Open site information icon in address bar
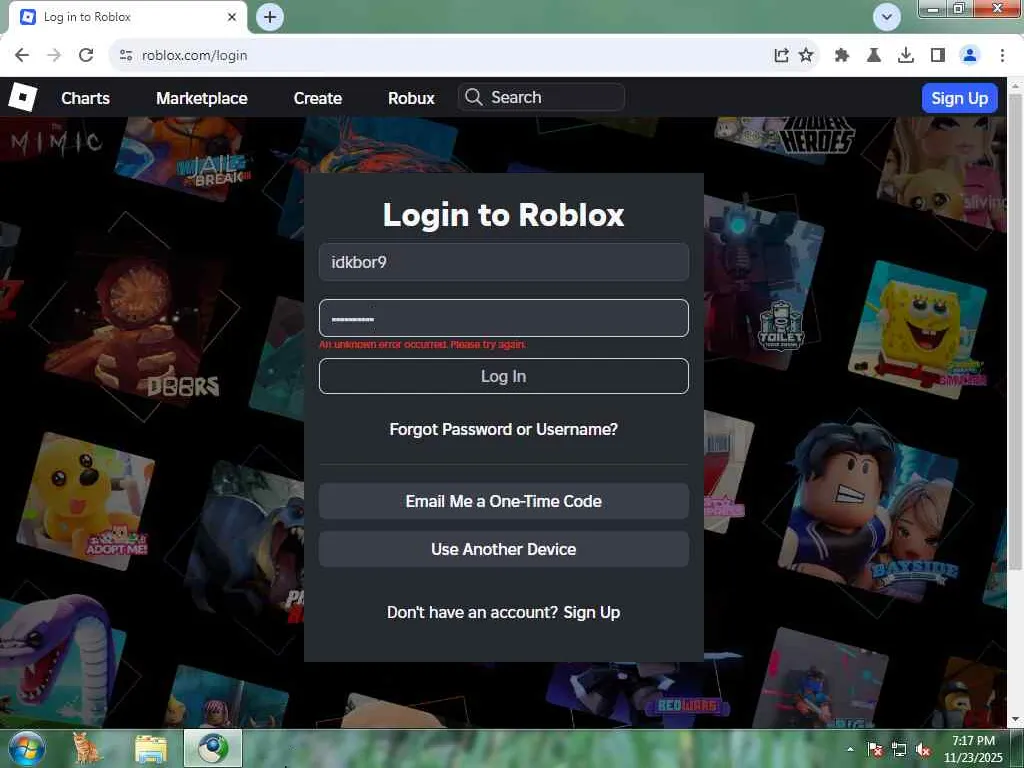 point(126,56)
